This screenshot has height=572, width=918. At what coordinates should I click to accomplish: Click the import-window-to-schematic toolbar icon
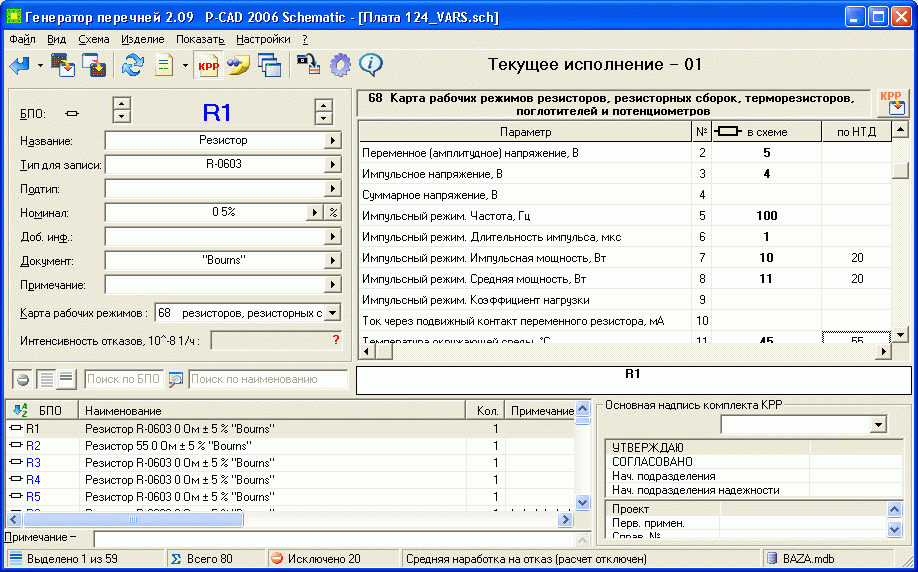click(x=94, y=66)
